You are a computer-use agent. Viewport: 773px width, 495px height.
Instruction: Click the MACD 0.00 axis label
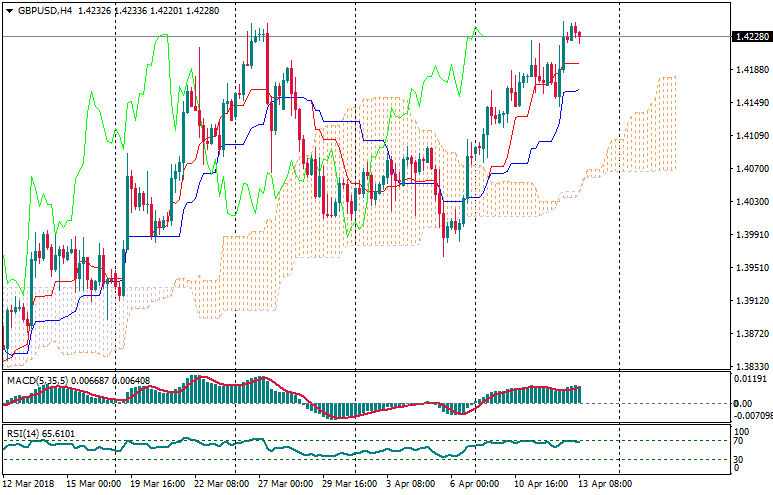click(x=741, y=403)
